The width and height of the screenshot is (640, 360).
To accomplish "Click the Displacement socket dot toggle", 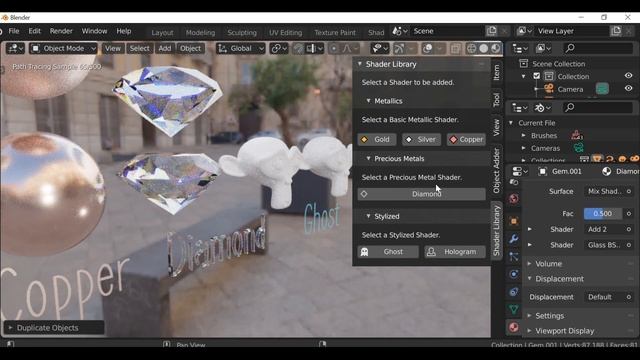I will [629, 297].
